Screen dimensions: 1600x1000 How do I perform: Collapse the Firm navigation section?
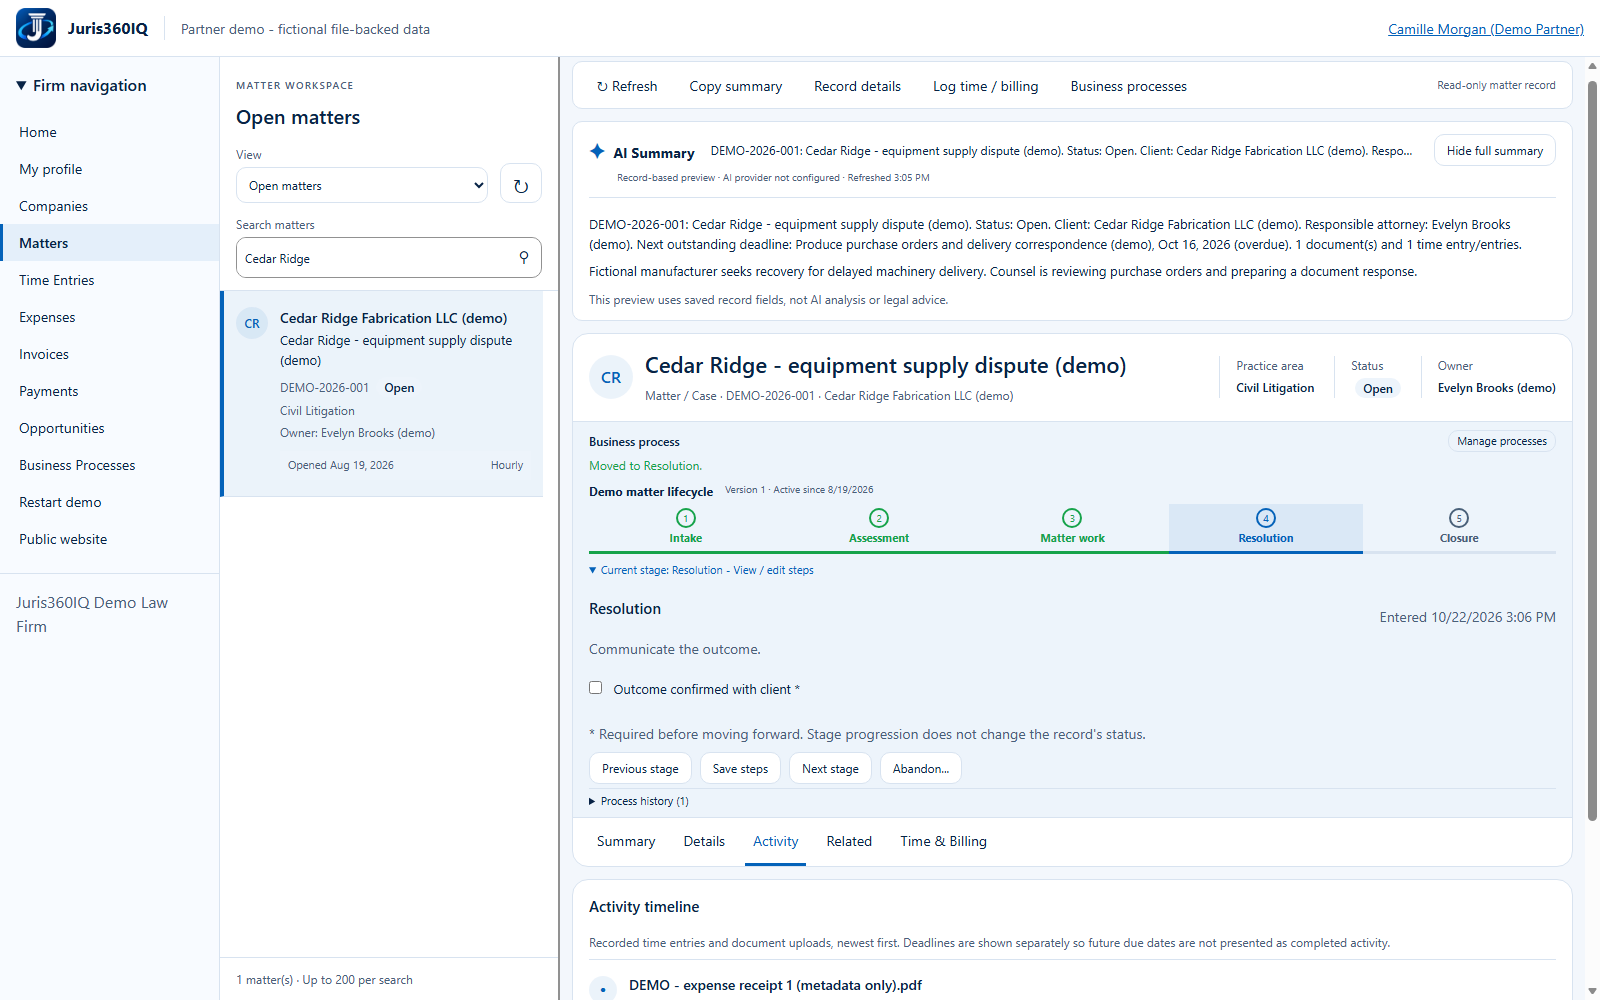click(x=82, y=86)
